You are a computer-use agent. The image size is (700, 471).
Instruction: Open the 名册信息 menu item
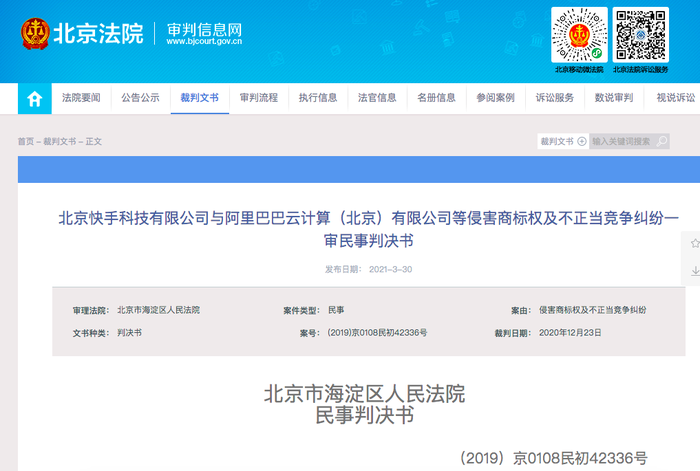coord(436,98)
